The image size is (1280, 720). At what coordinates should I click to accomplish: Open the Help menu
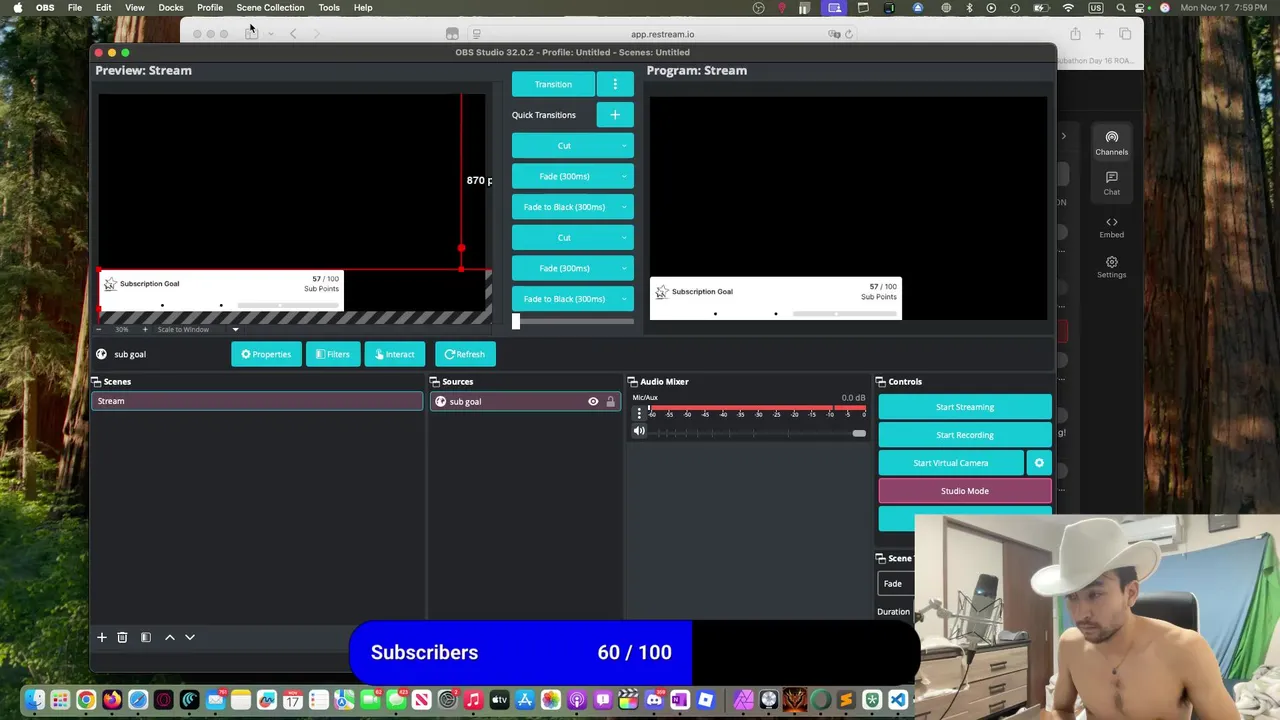point(363,8)
